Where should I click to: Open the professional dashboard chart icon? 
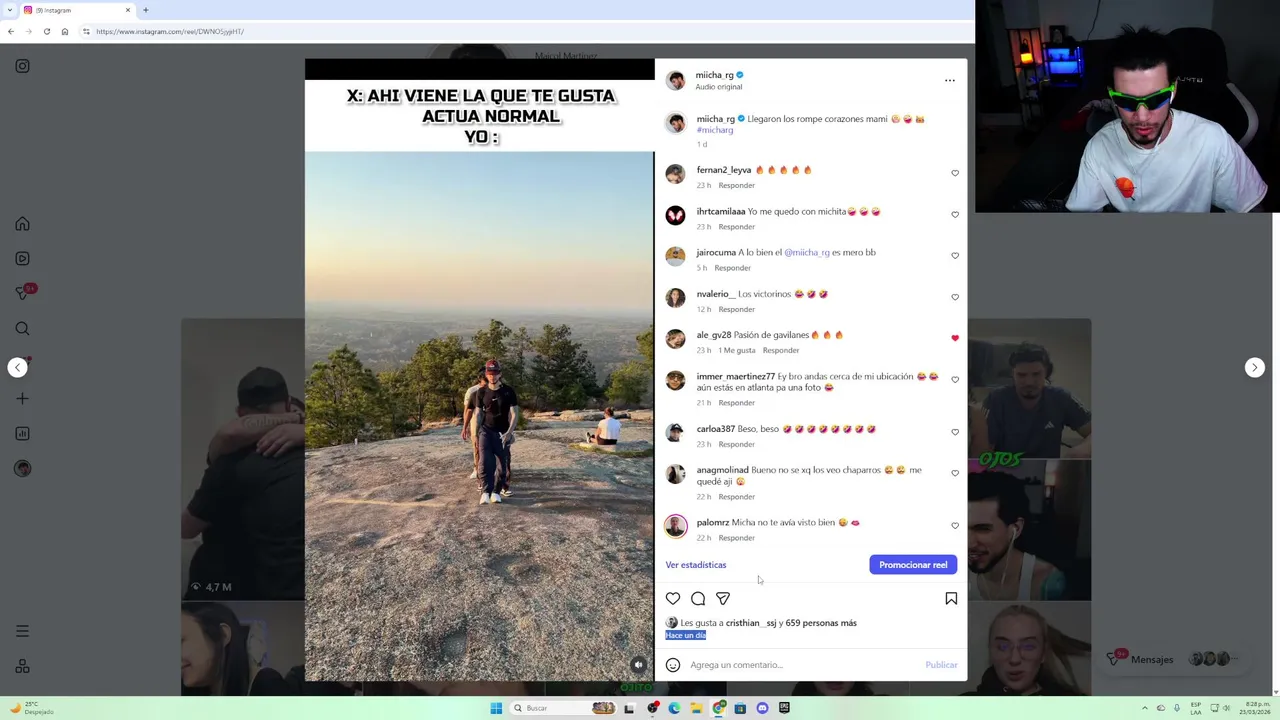click(22, 433)
